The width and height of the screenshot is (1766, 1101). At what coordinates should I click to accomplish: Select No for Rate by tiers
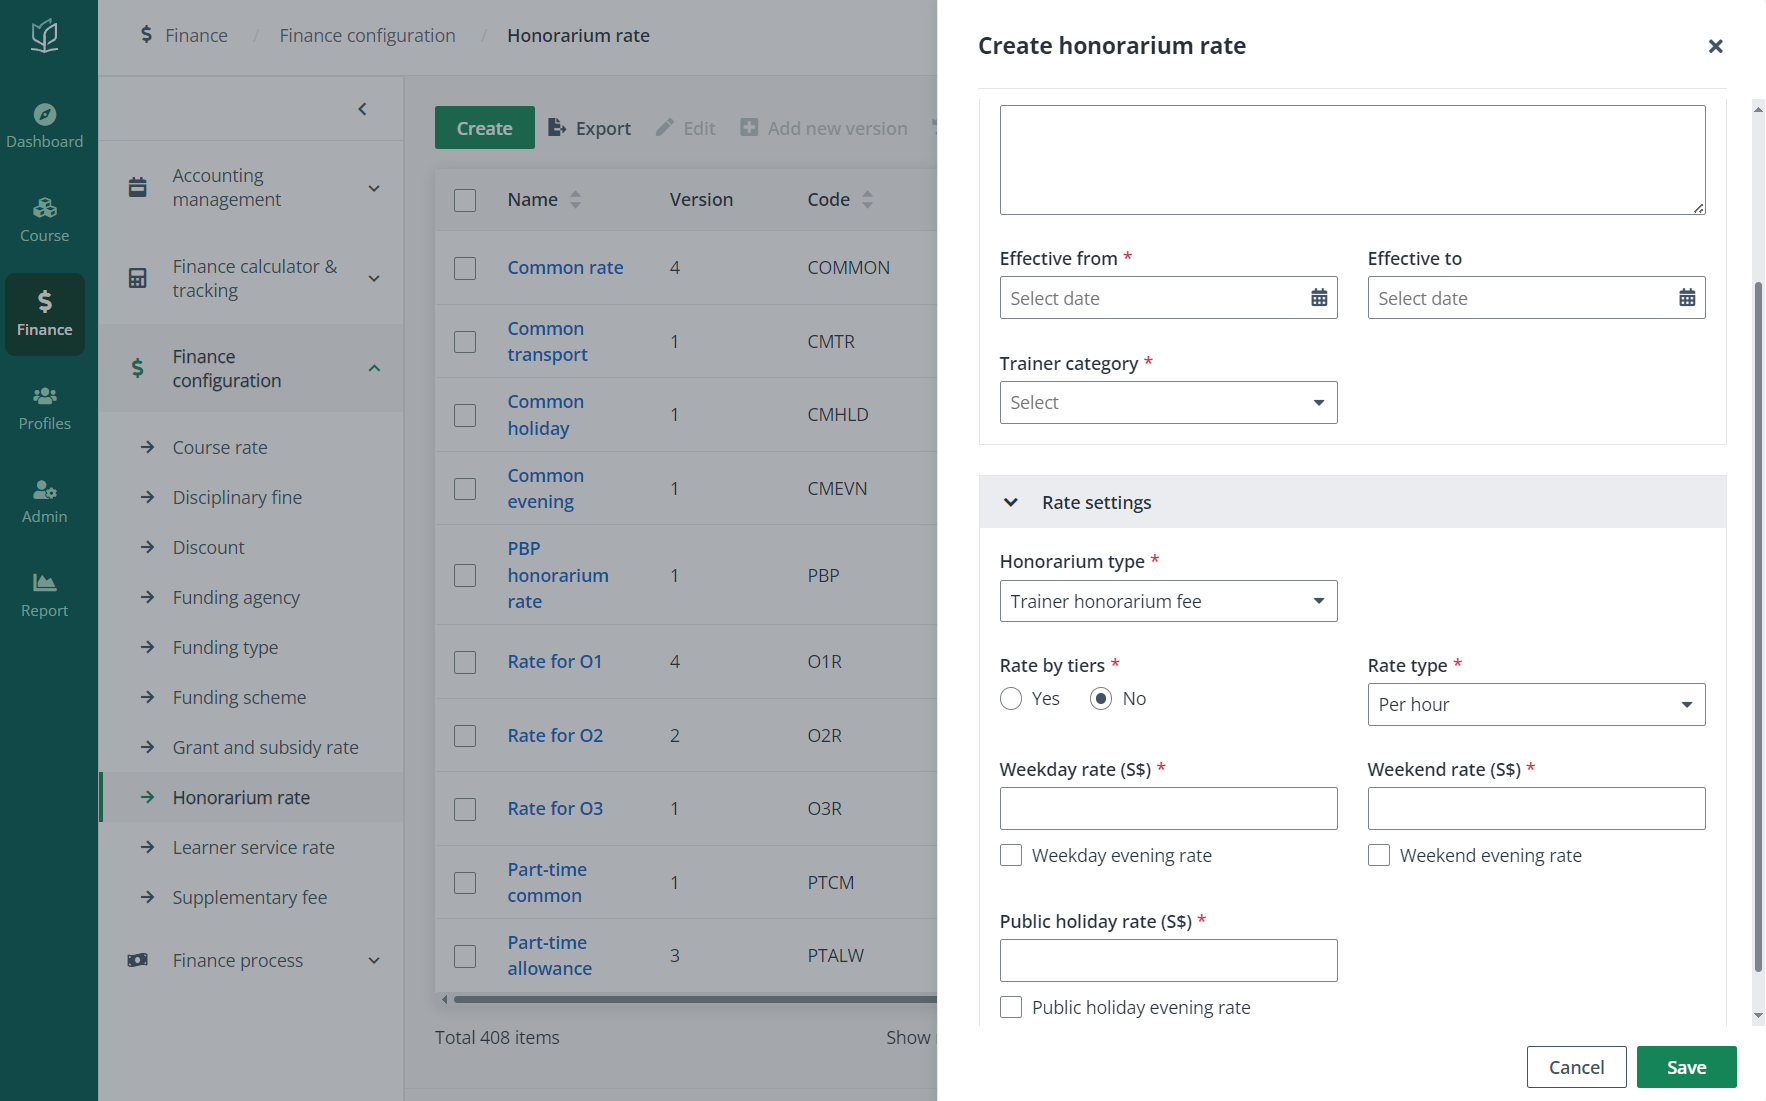(1101, 698)
